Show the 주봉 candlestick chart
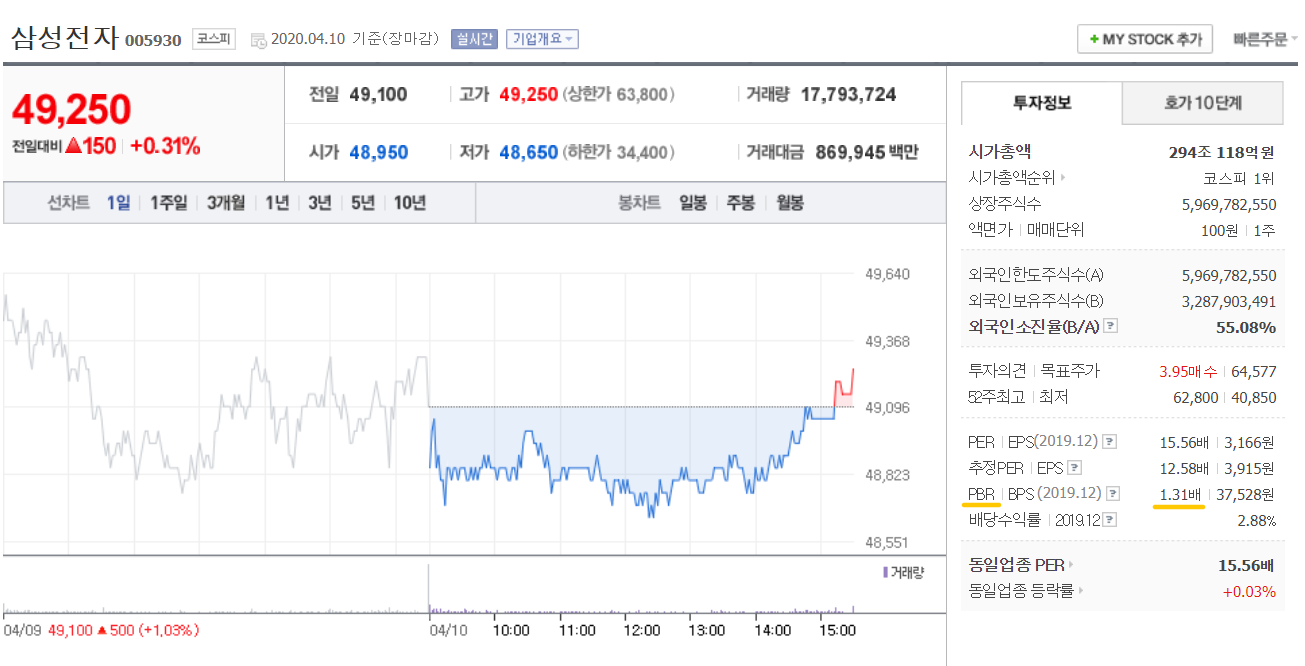Viewport: 1305px width, 666px height. click(740, 203)
